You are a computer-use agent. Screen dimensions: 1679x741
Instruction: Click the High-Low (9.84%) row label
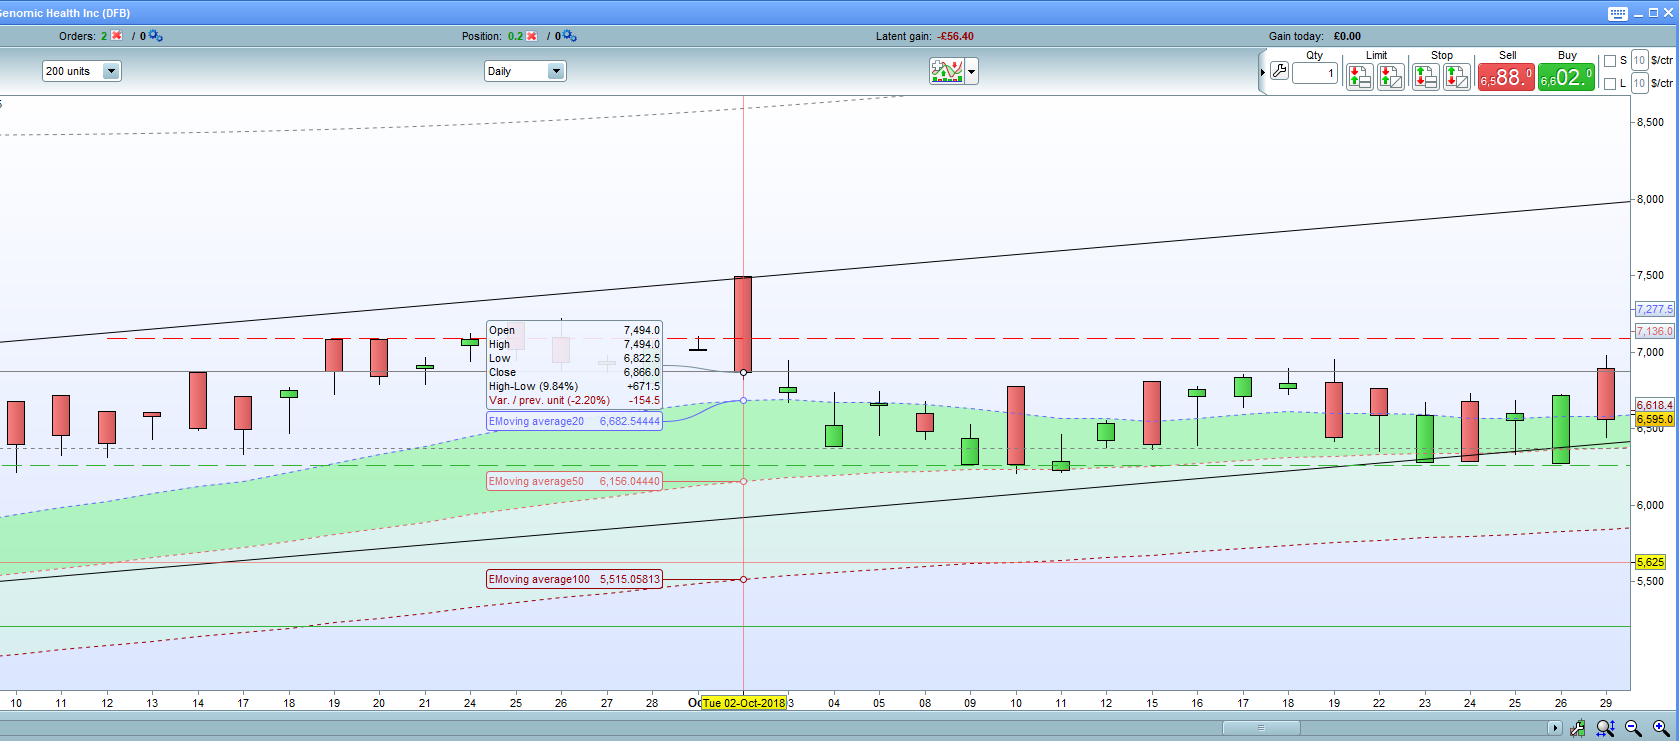tap(533, 386)
